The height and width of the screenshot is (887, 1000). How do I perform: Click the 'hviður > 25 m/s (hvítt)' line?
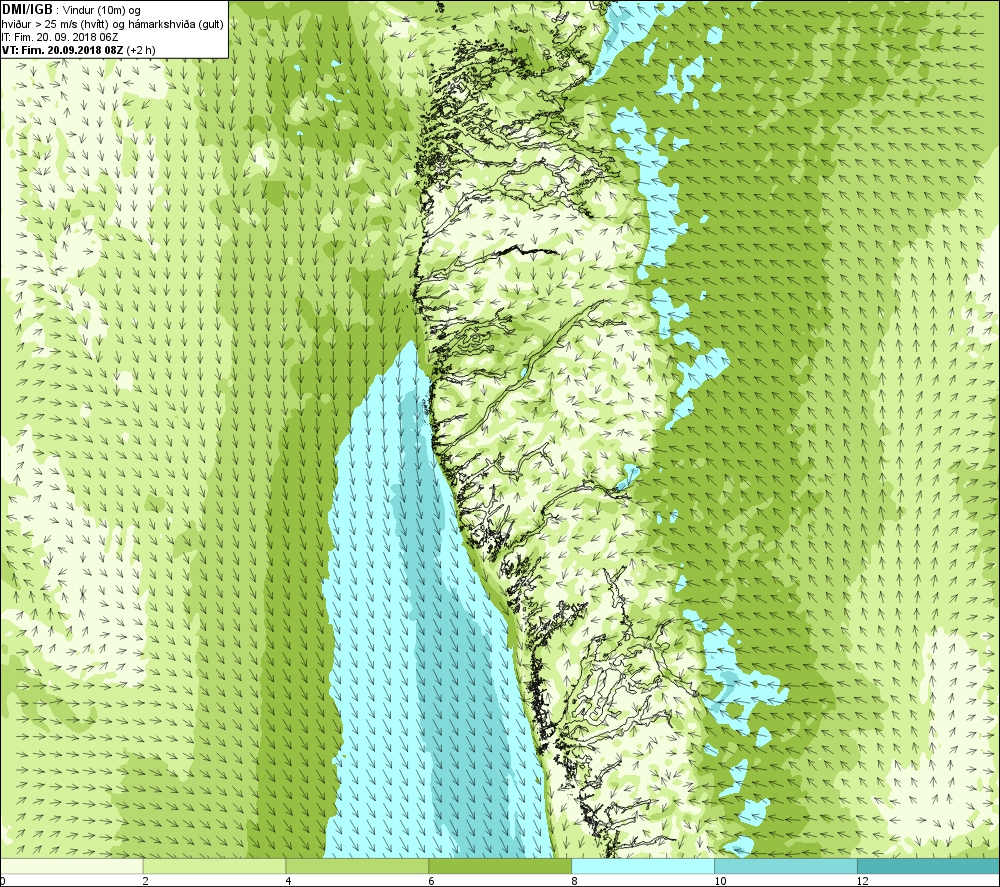point(113,24)
